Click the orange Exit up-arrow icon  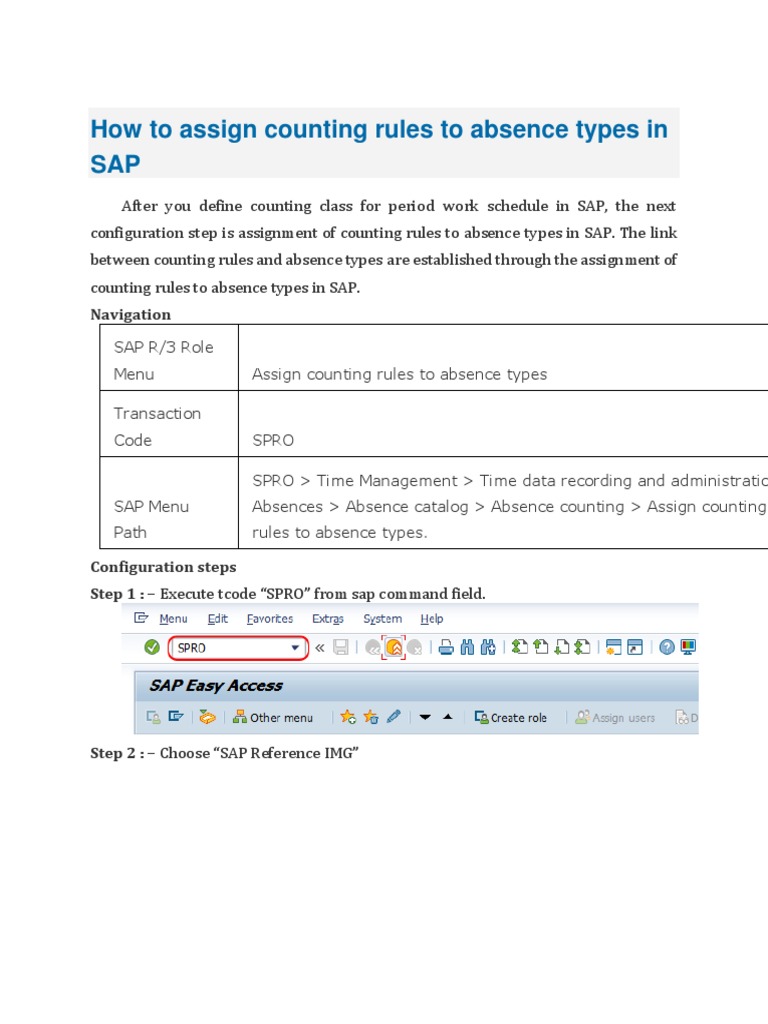pyautogui.click(x=394, y=647)
